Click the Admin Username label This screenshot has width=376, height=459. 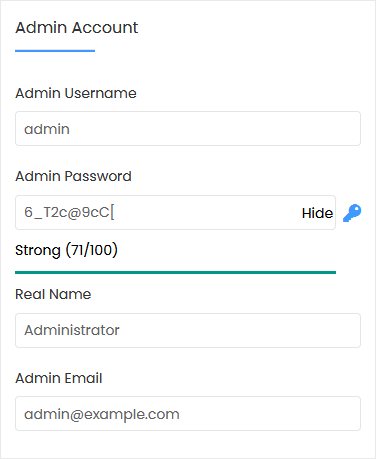(x=76, y=93)
